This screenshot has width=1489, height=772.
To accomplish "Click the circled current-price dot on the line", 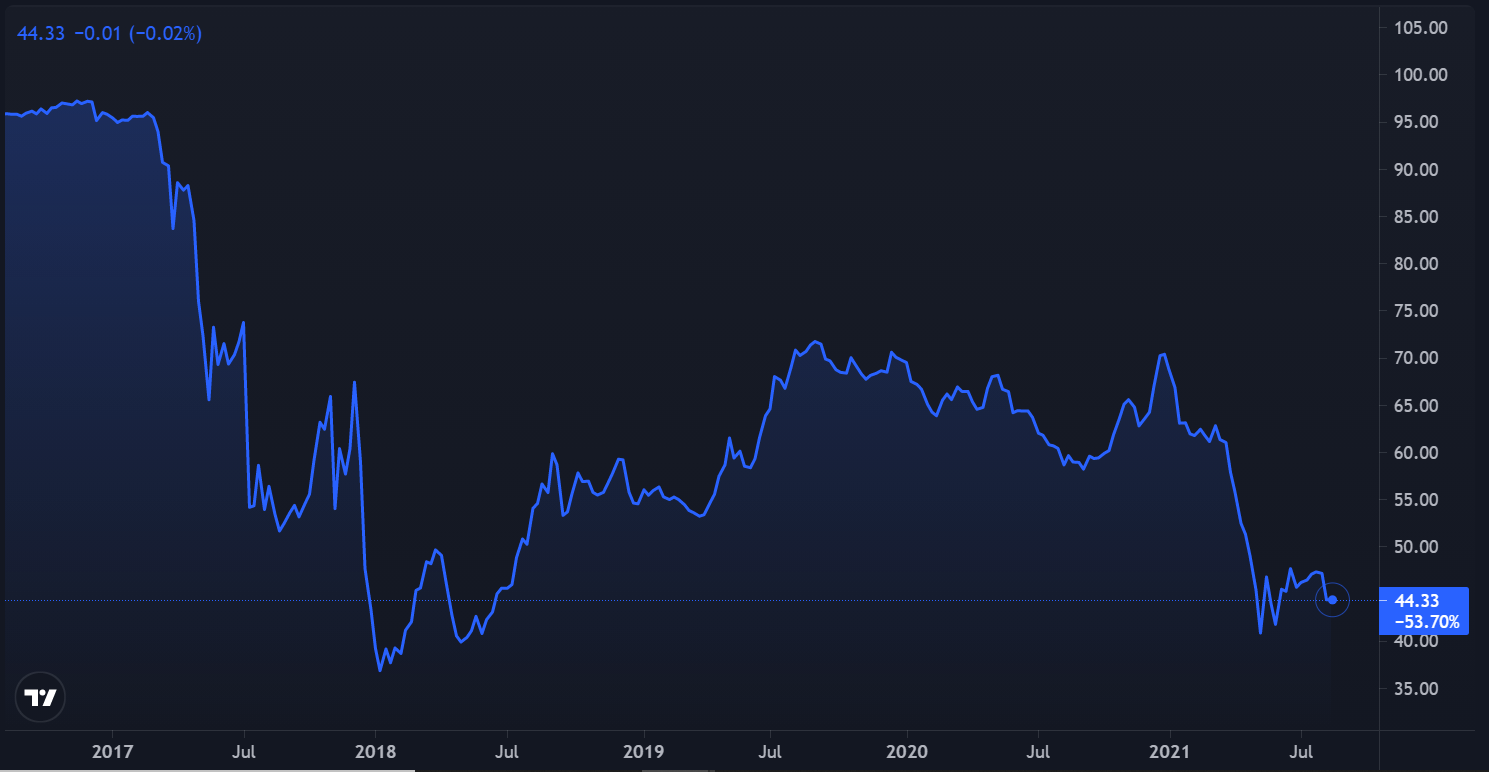I will 1332,600.
